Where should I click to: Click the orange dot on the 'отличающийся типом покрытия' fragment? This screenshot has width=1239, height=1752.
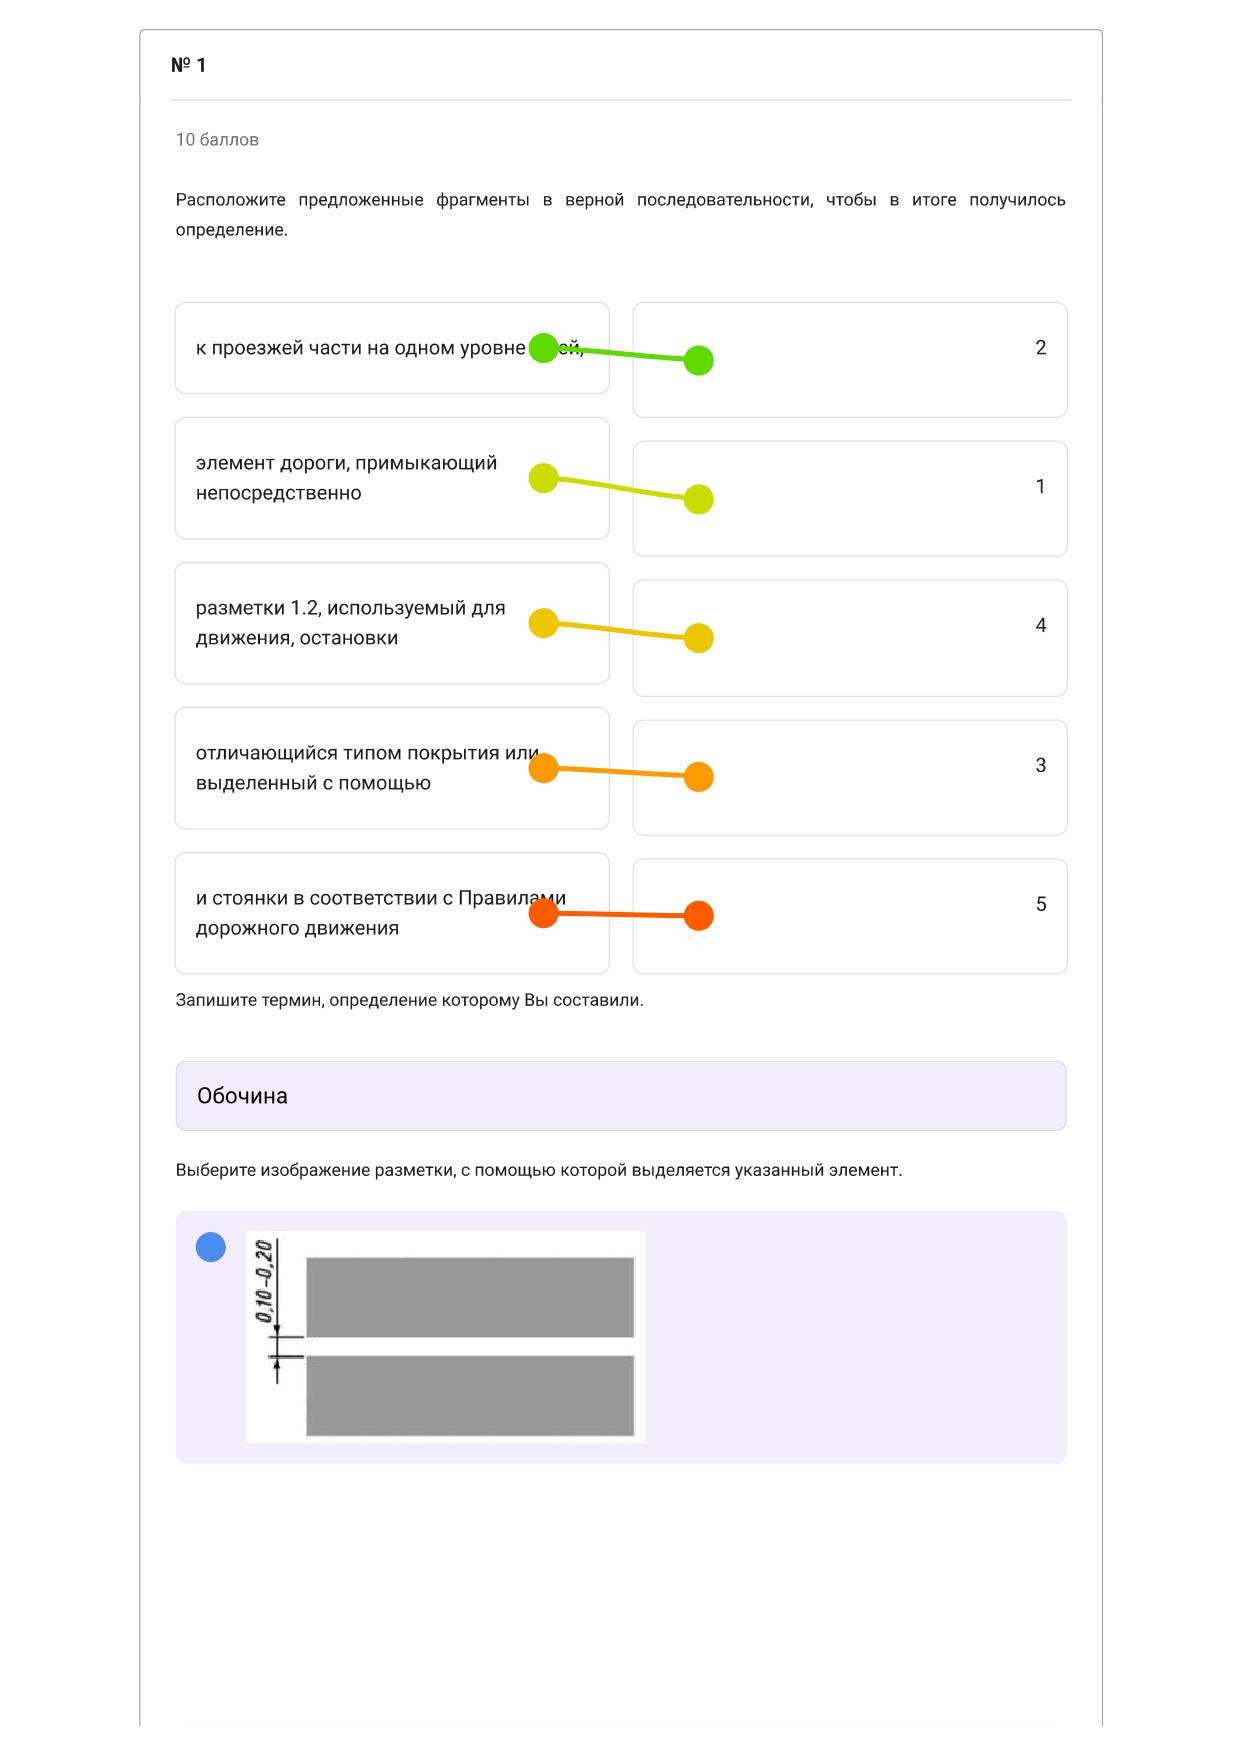(x=543, y=768)
